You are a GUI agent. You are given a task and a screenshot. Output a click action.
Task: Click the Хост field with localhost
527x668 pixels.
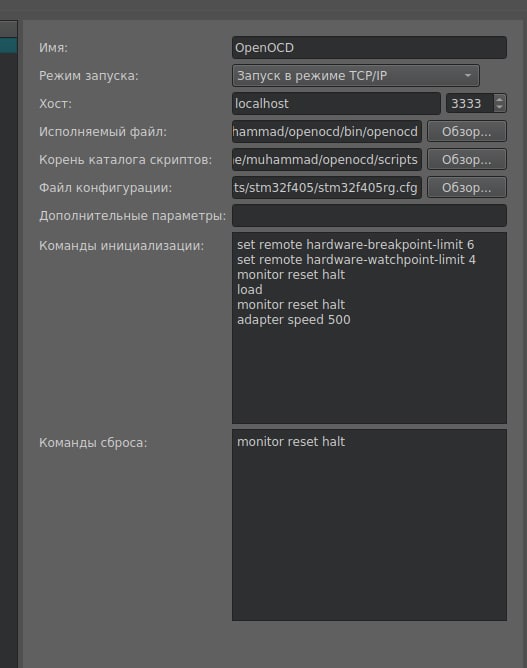coord(336,104)
